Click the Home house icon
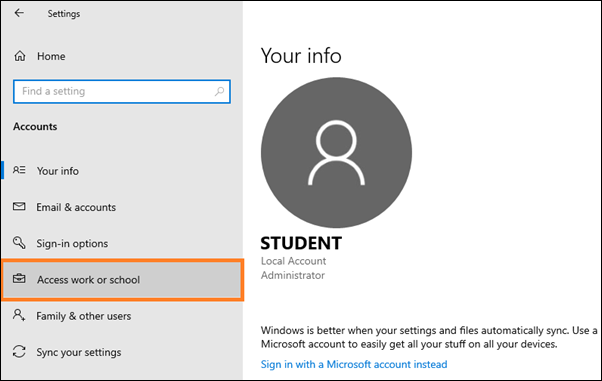Image resolution: width=602 pixels, height=381 pixels. (20, 56)
